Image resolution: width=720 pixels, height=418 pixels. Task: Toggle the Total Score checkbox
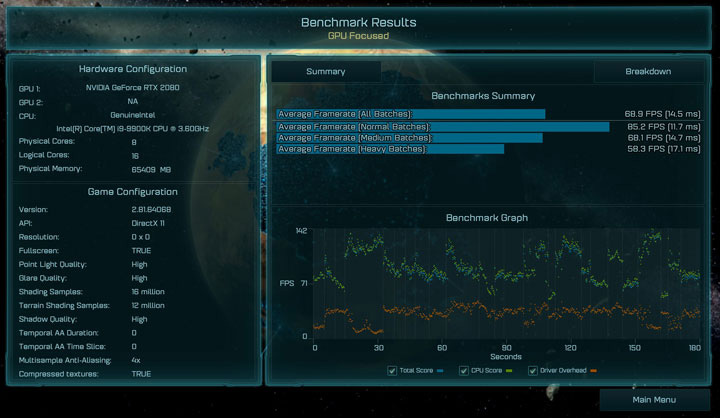pyautogui.click(x=392, y=370)
